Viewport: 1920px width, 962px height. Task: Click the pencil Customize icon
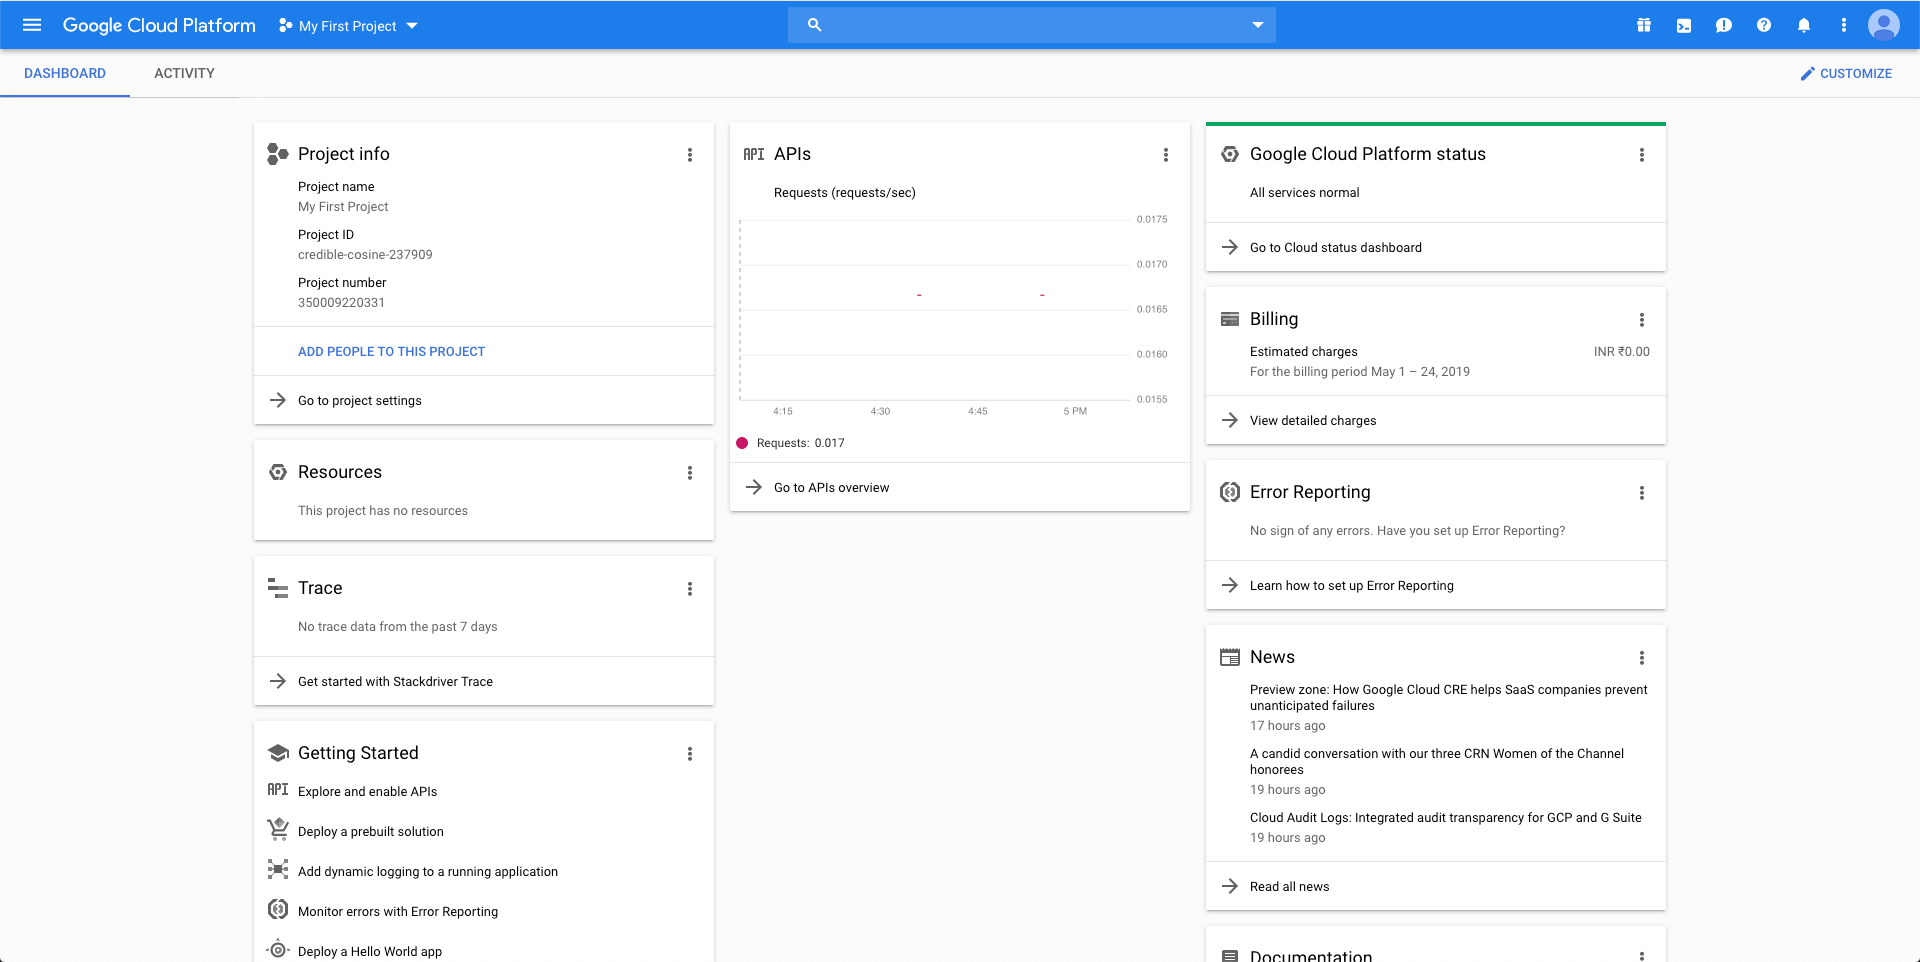pos(1807,74)
